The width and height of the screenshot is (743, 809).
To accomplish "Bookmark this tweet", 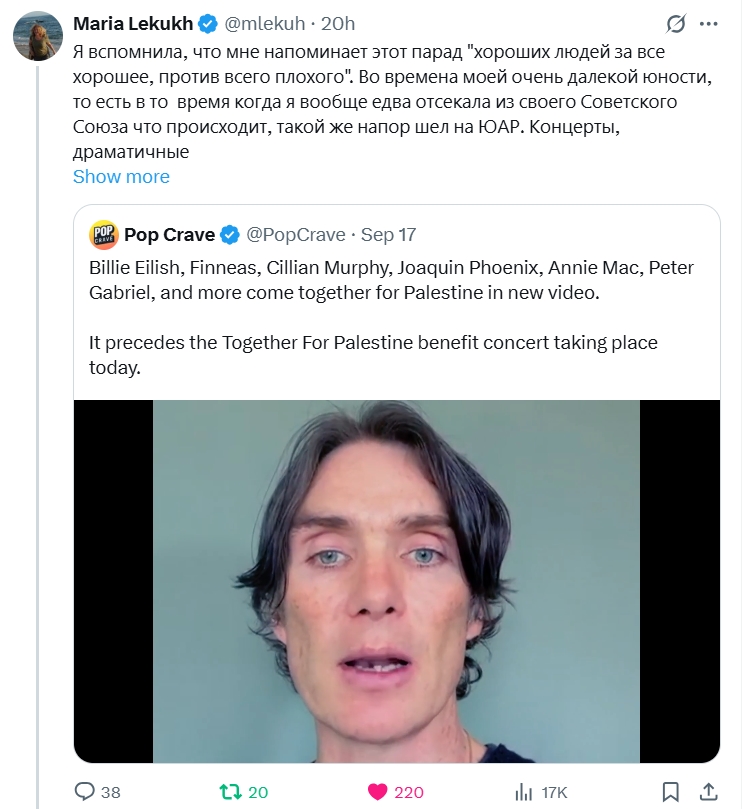I will pyautogui.click(x=673, y=792).
